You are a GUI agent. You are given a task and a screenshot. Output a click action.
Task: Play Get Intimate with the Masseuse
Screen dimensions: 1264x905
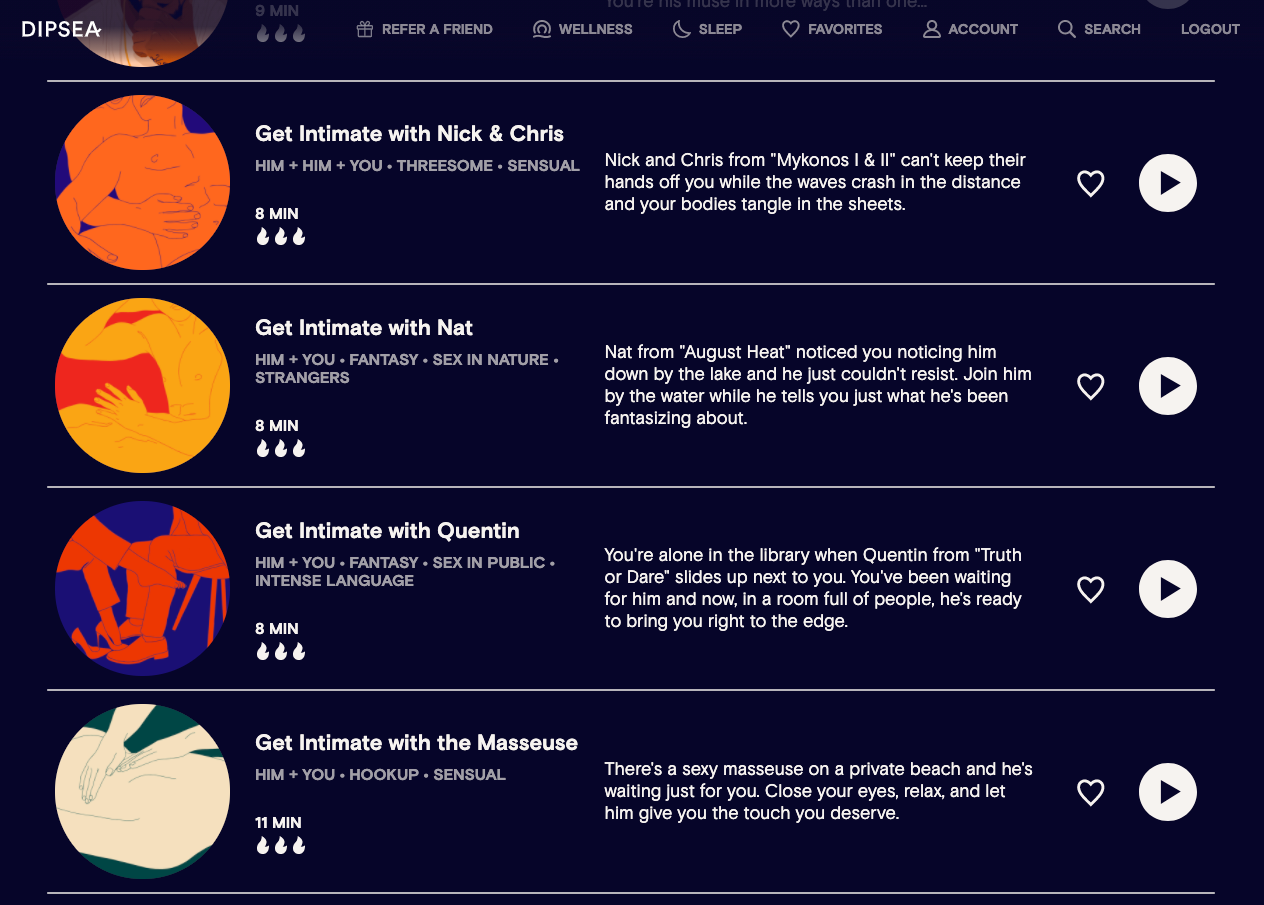(x=1167, y=792)
